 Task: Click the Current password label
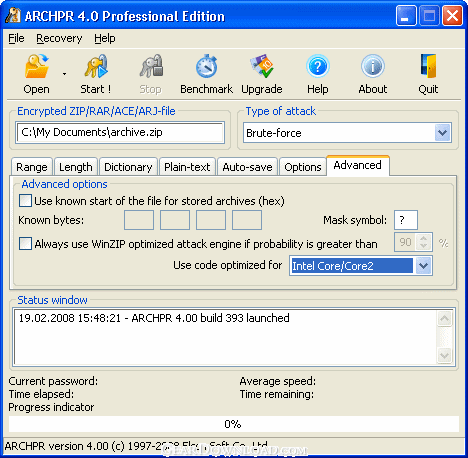(53, 381)
